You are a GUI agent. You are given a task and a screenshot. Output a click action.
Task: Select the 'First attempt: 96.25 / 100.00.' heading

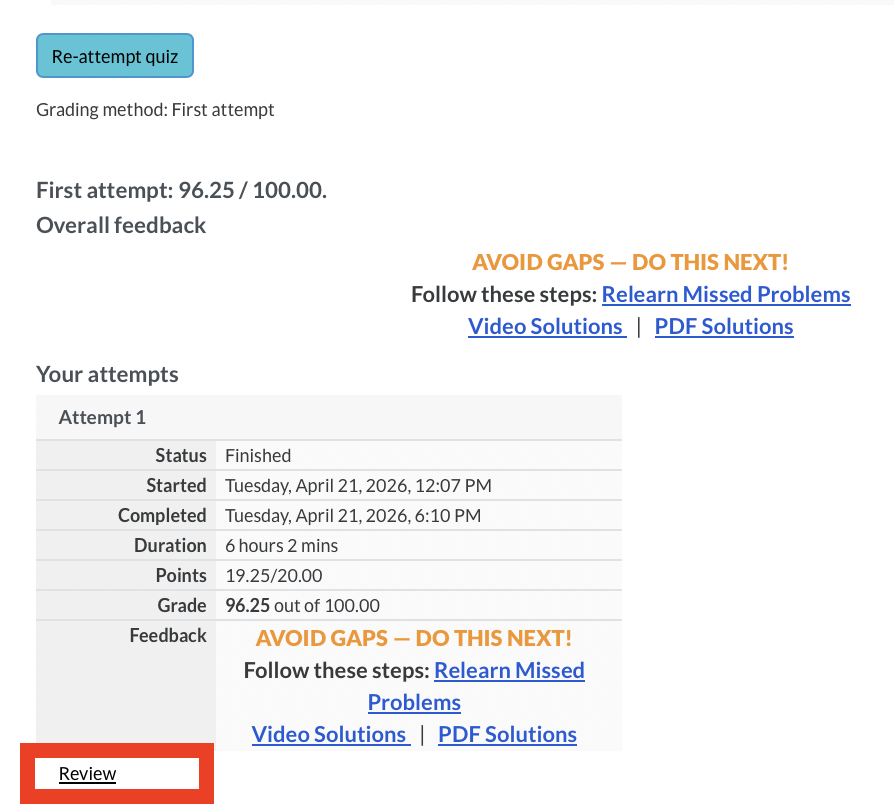(x=181, y=190)
